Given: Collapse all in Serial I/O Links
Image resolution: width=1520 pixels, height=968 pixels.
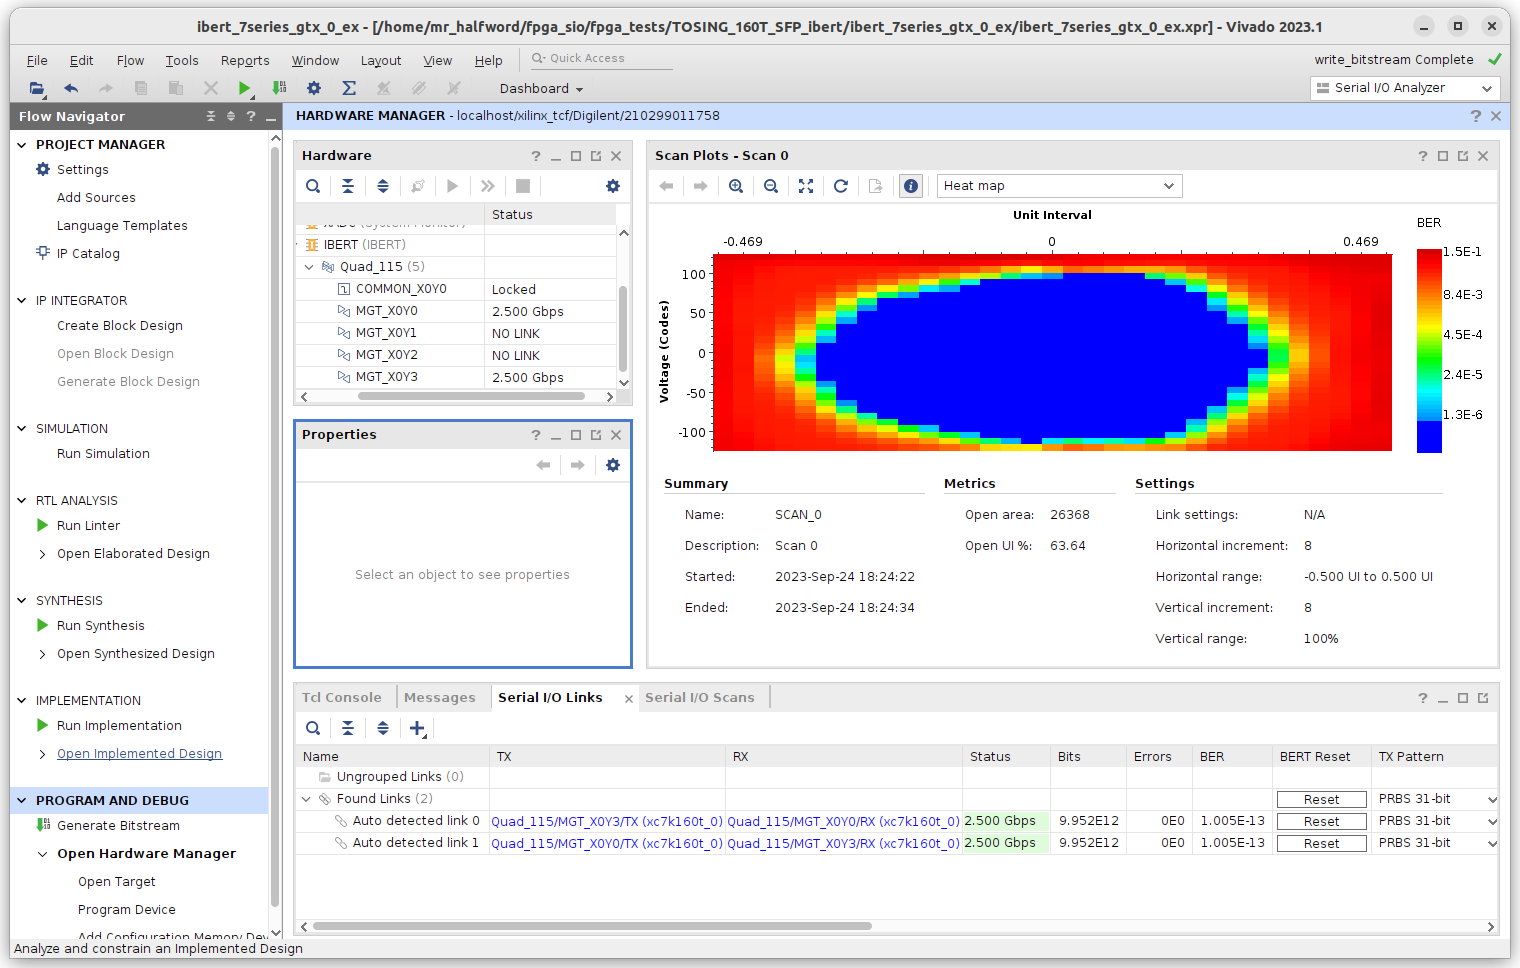Looking at the screenshot, I should (348, 728).
